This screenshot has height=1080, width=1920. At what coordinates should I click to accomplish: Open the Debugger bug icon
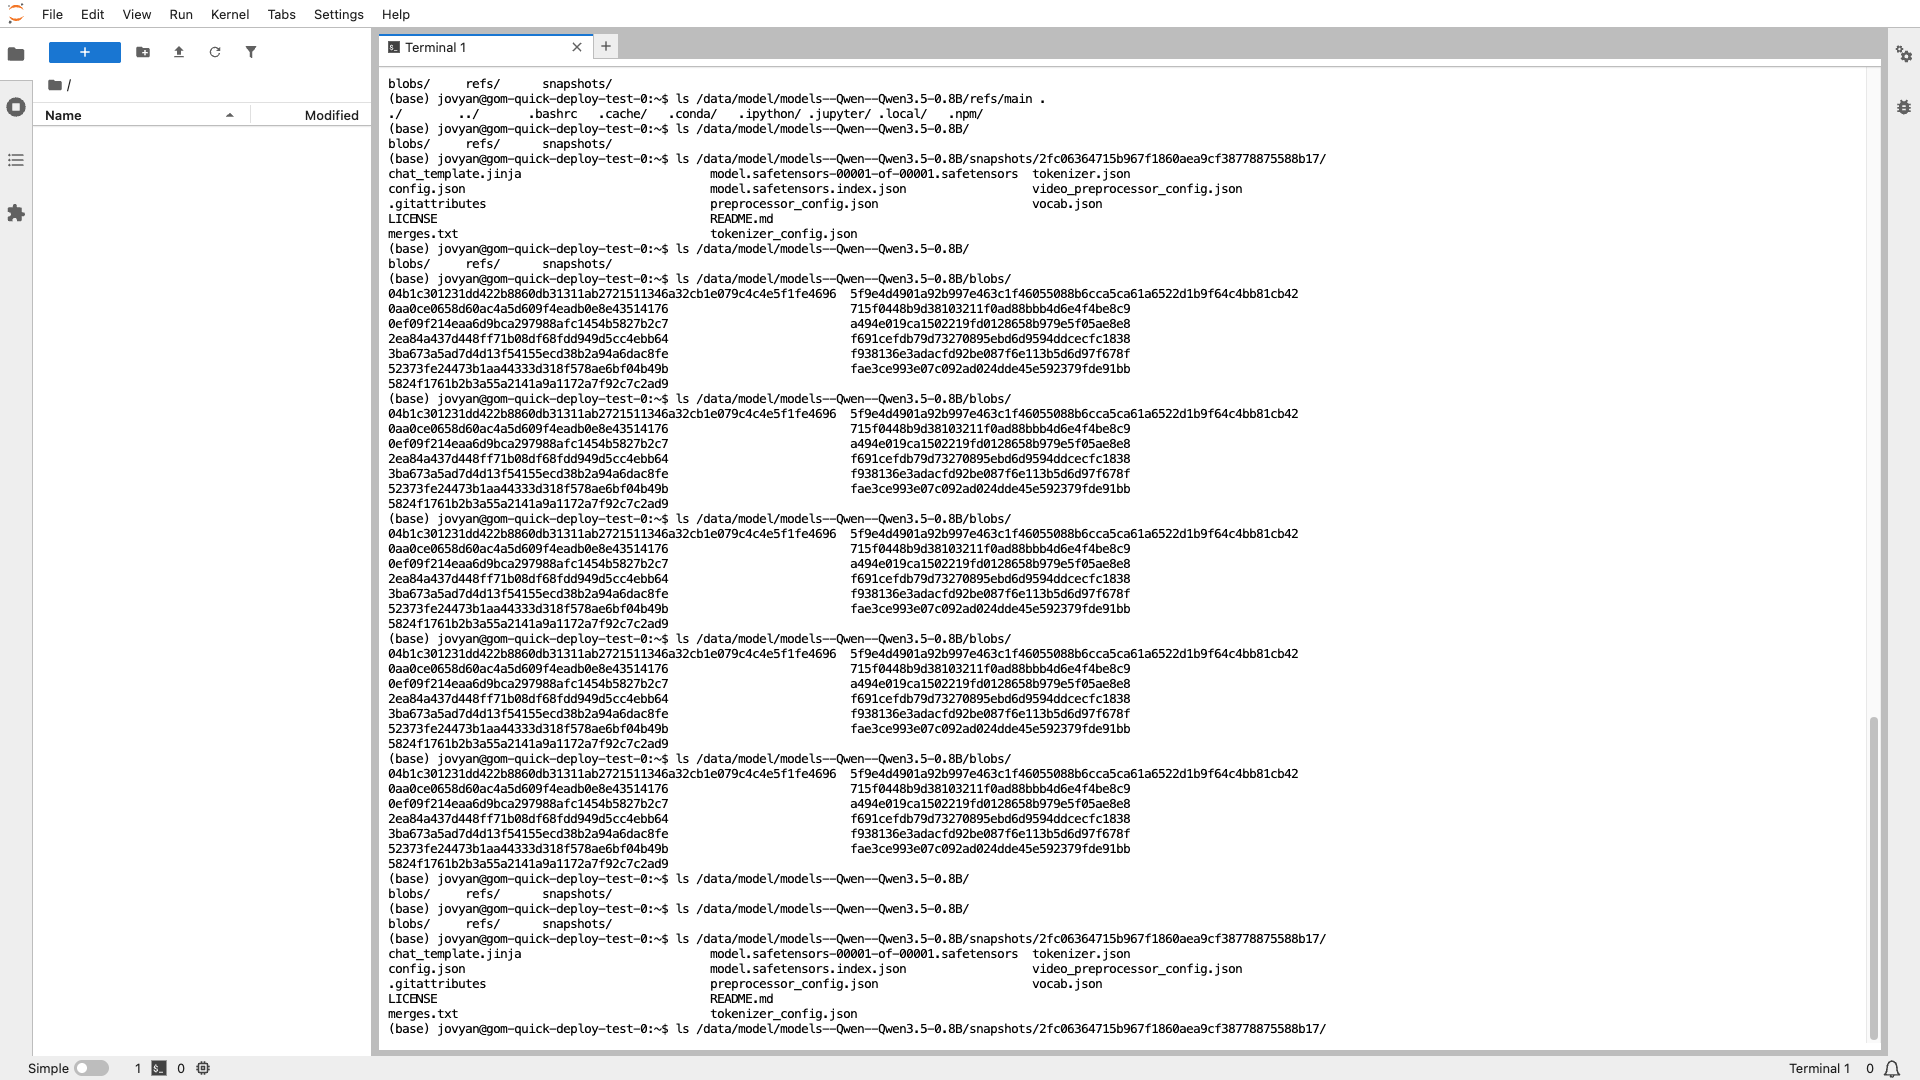[1904, 107]
